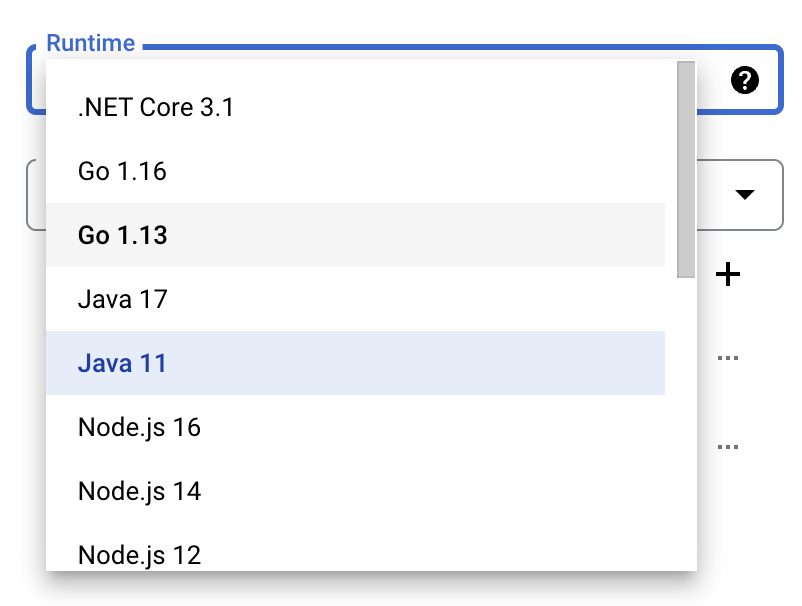The height and width of the screenshot is (606, 802).
Task: Select the Java 11 runtime option
Action: pyautogui.click(x=122, y=363)
